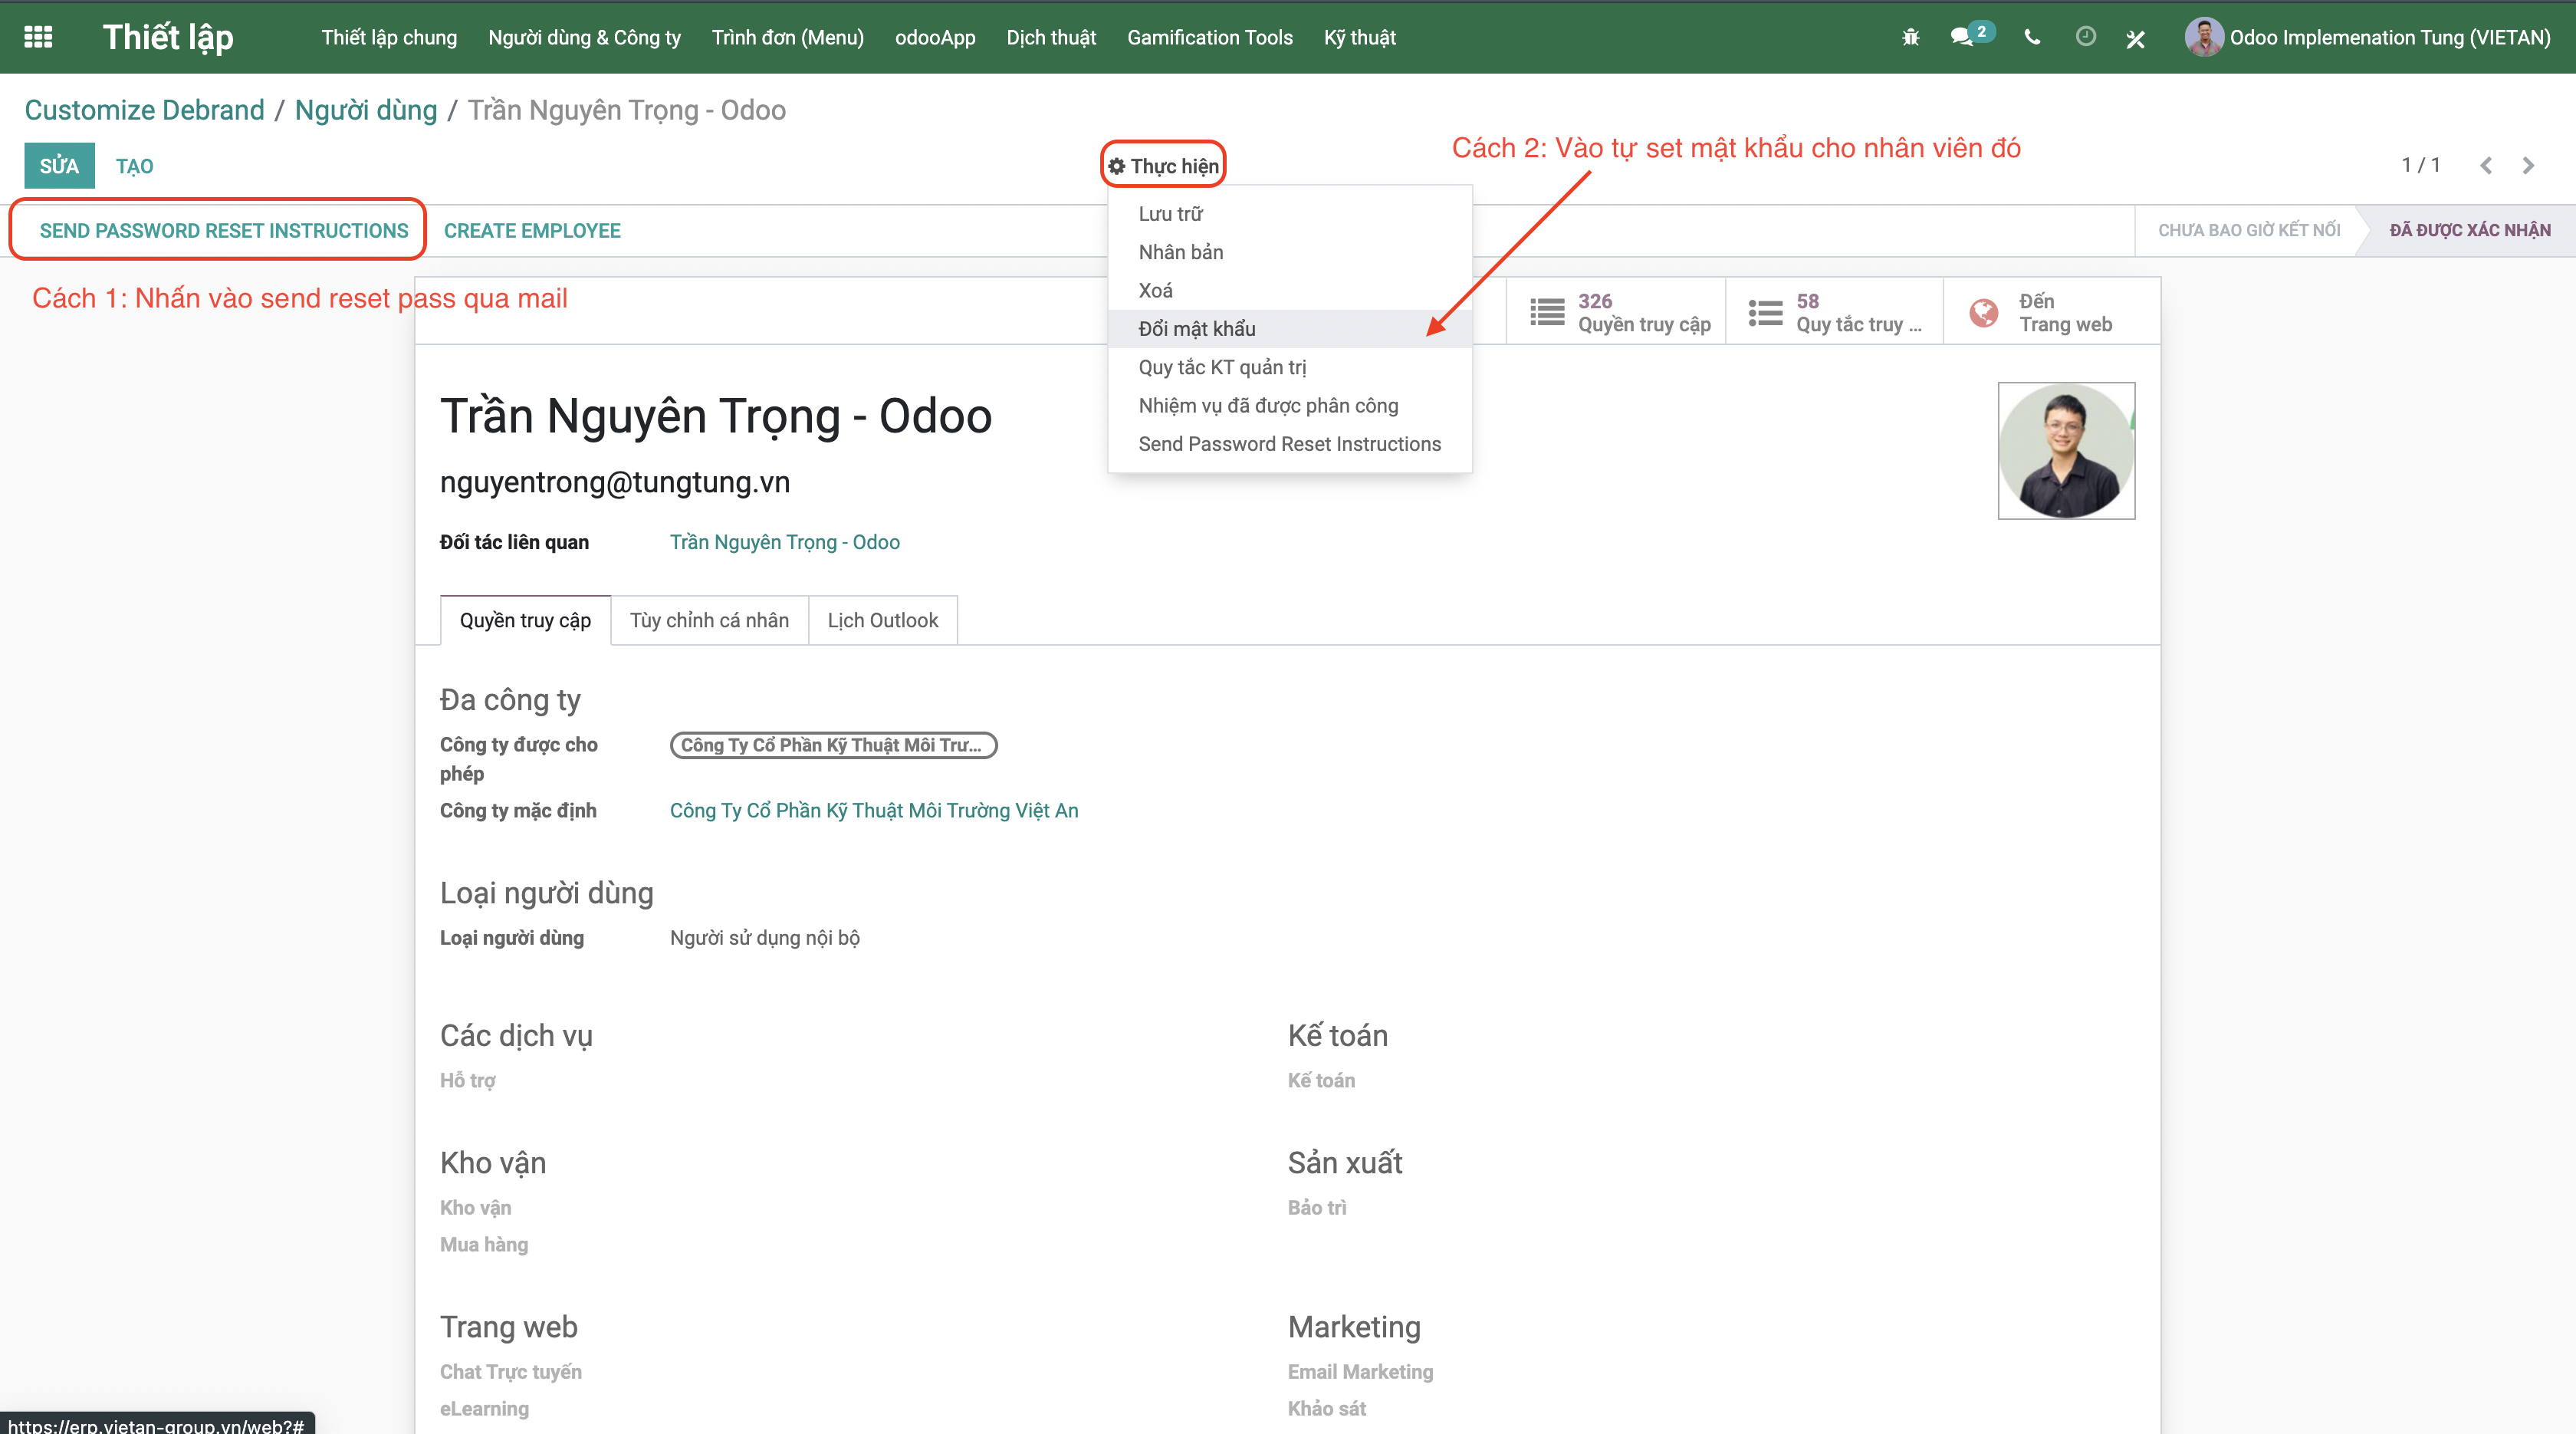The height and width of the screenshot is (1434, 2576).
Task: Click the user profile photo thumbnail
Action: (2066, 451)
